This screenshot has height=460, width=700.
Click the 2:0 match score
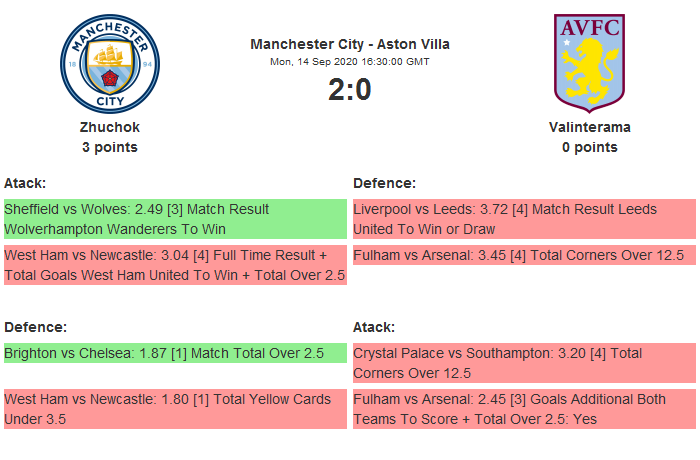point(350,90)
